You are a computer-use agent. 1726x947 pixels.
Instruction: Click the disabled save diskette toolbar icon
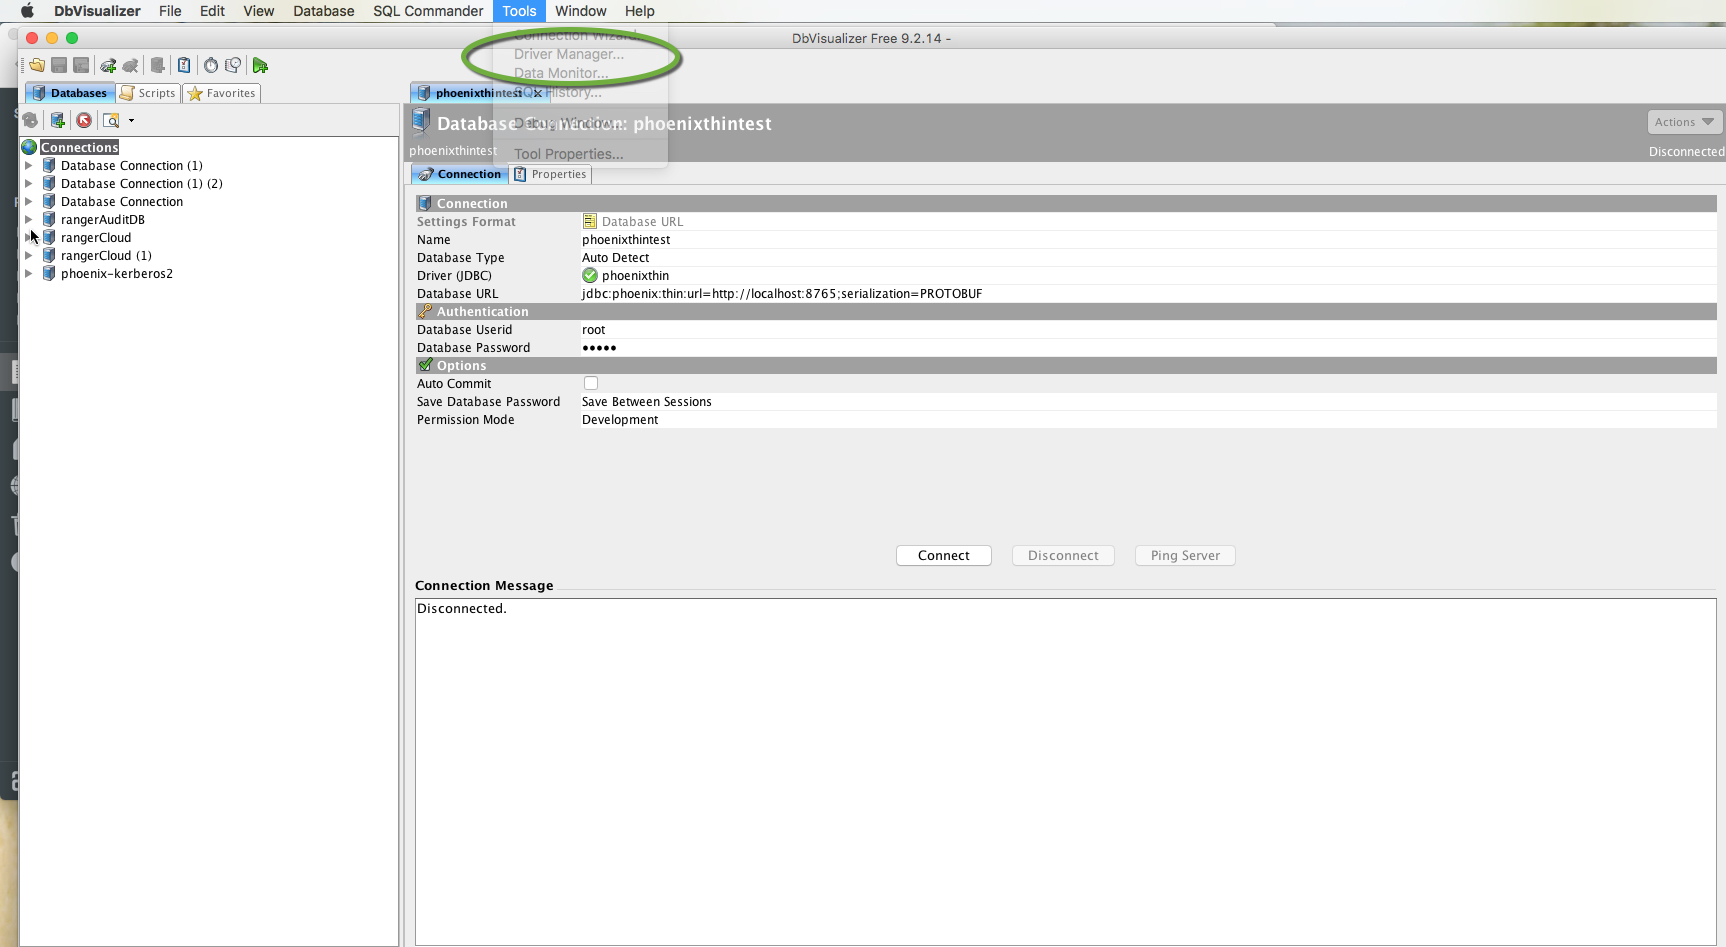coord(58,65)
